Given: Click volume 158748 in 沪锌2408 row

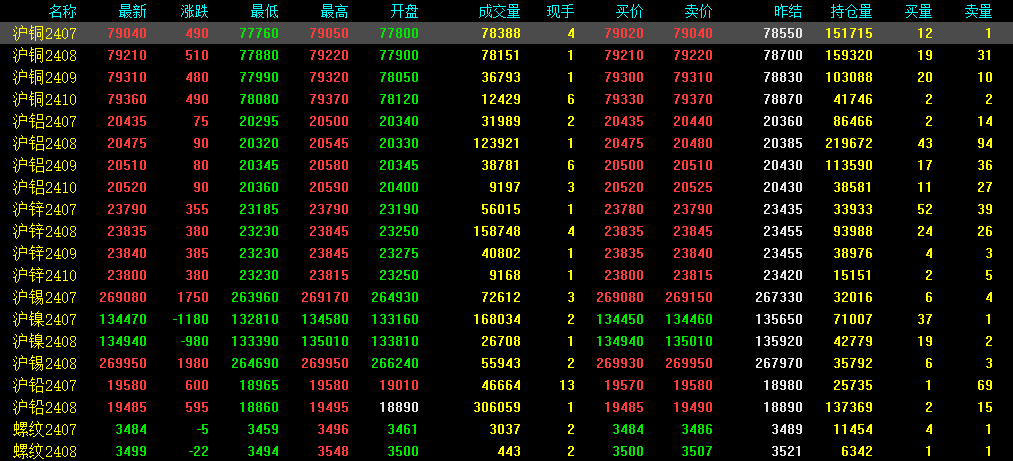Looking at the screenshot, I should tap(497, 231).
